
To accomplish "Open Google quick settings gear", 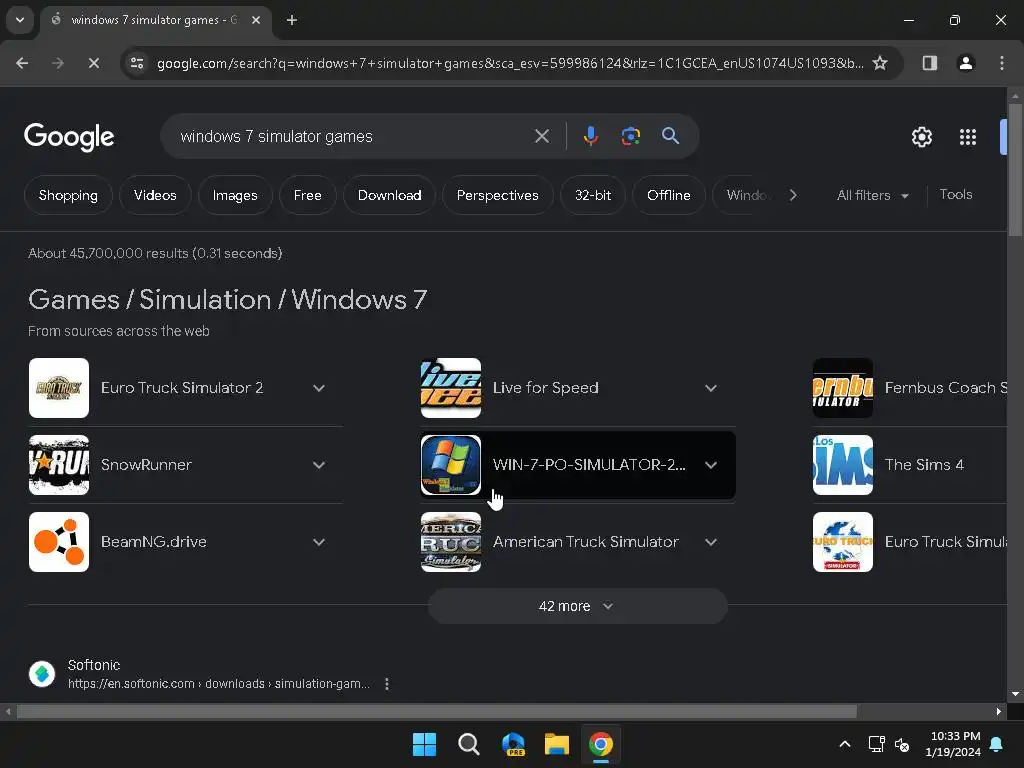I will pyautogui.click(x=921, y=137).
